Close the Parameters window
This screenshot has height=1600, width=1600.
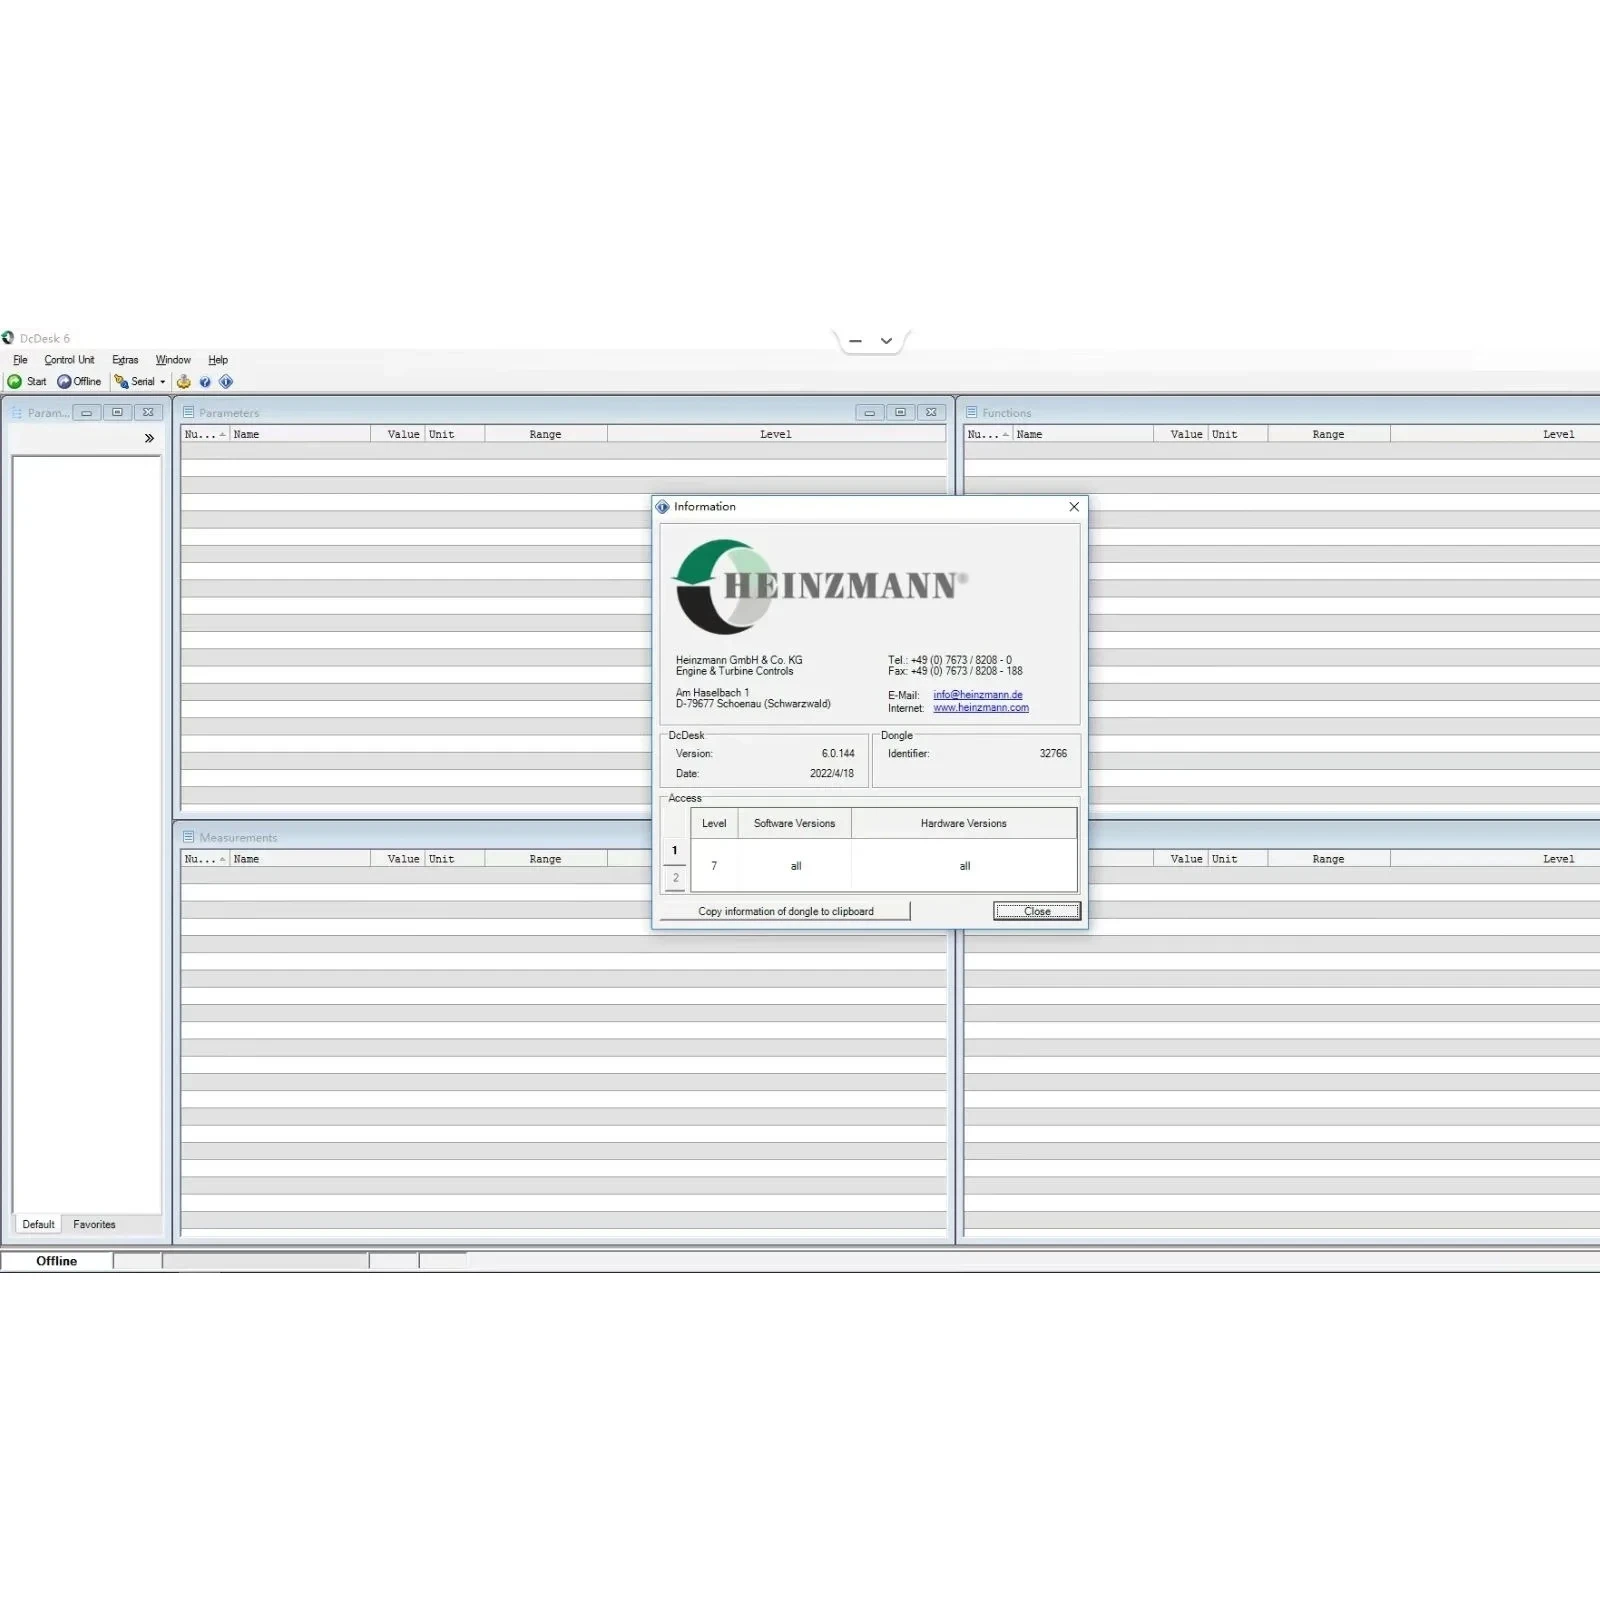tap(931, 412)
